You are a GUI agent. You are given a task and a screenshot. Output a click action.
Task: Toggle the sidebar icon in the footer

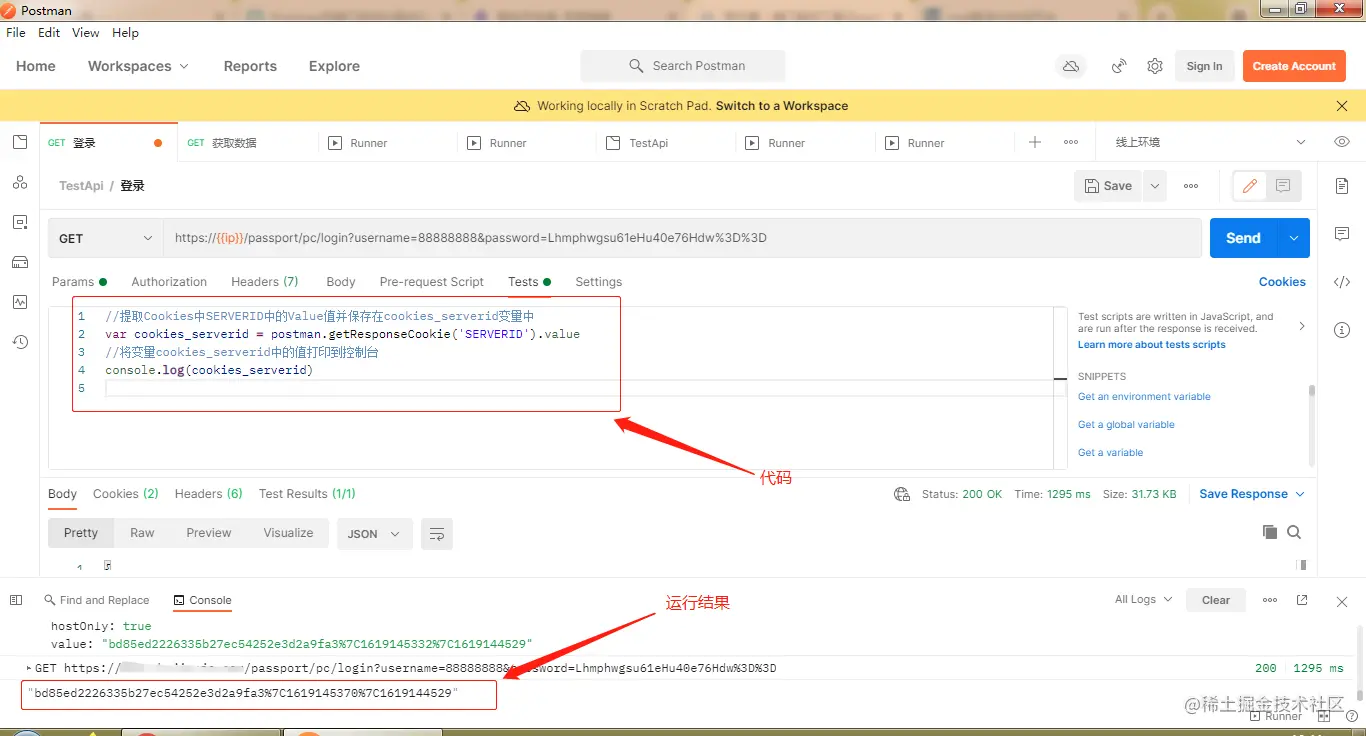click(x=16, y=600)
